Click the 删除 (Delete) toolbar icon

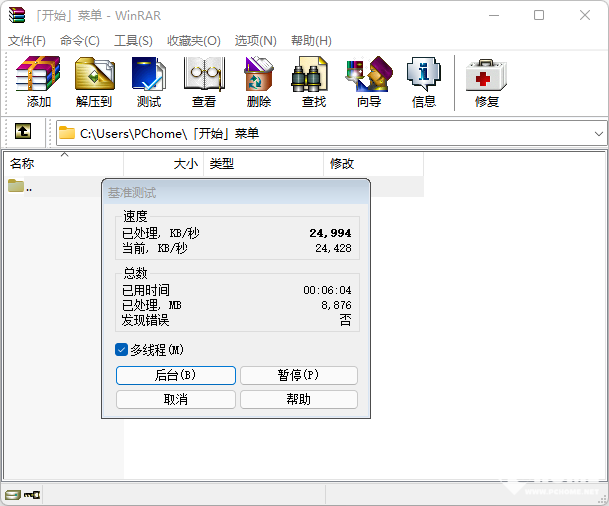(259, 82)
